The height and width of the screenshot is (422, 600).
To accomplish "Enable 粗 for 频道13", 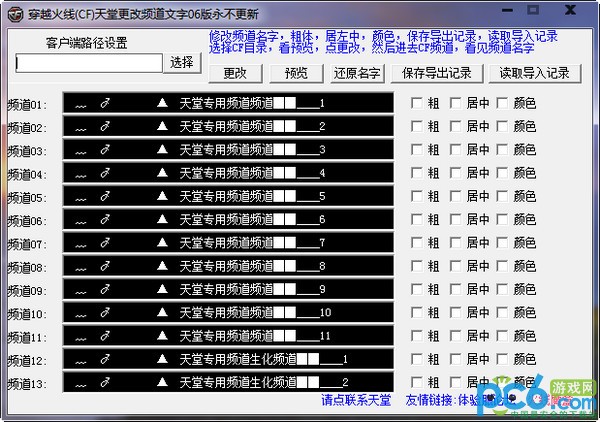I will click(417, 383).
